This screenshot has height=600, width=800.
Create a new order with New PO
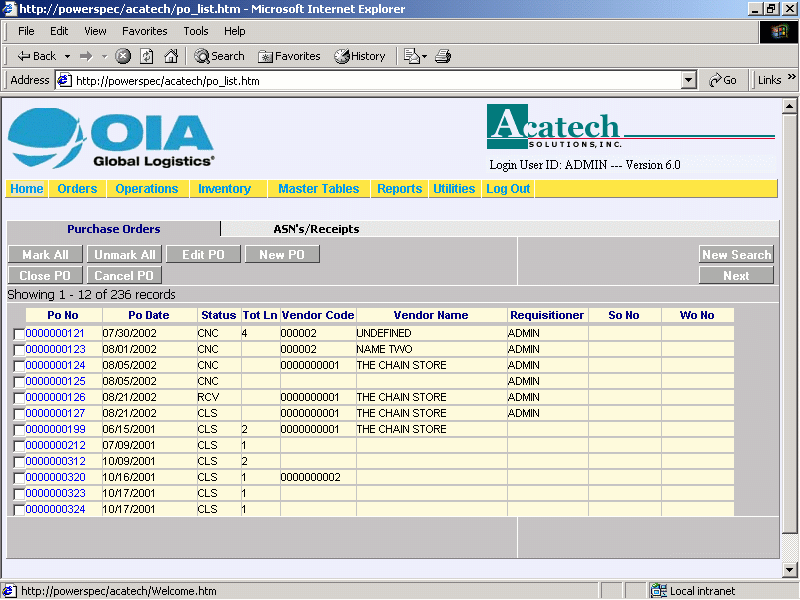[x=282, y=254]
